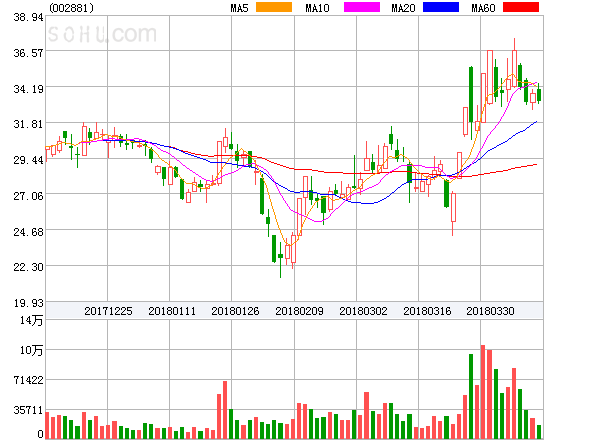This screenshot has width=600, height=440.
Task: Click the 35711 volume axis label
Action: click(x=28, y=410)
